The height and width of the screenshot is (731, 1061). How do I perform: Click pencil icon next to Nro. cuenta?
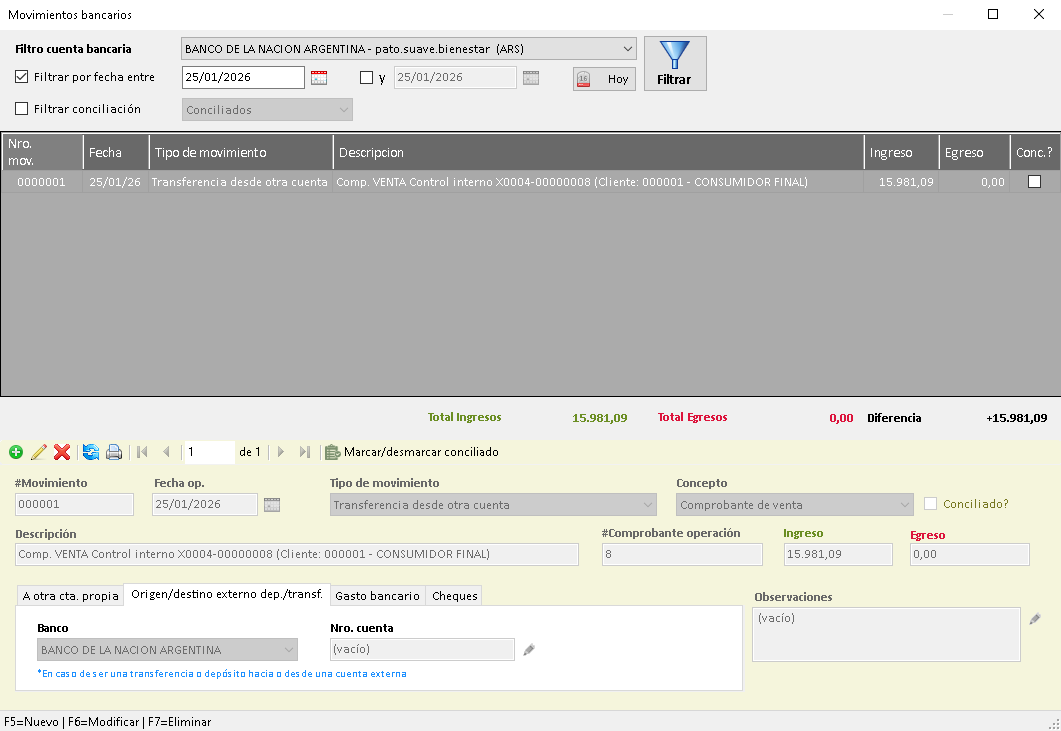click(x=529, y=650)
